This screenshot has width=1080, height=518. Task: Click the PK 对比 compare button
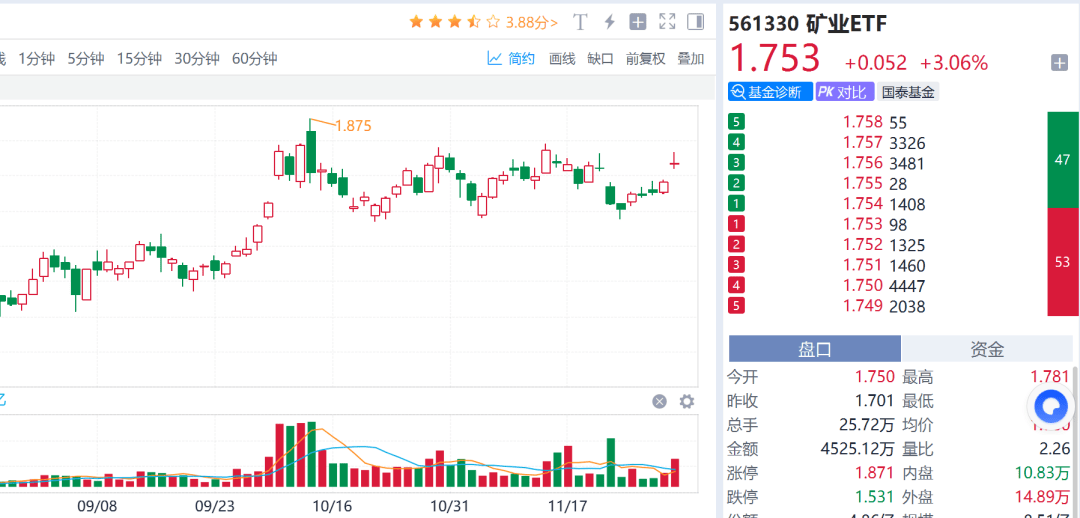842,92
